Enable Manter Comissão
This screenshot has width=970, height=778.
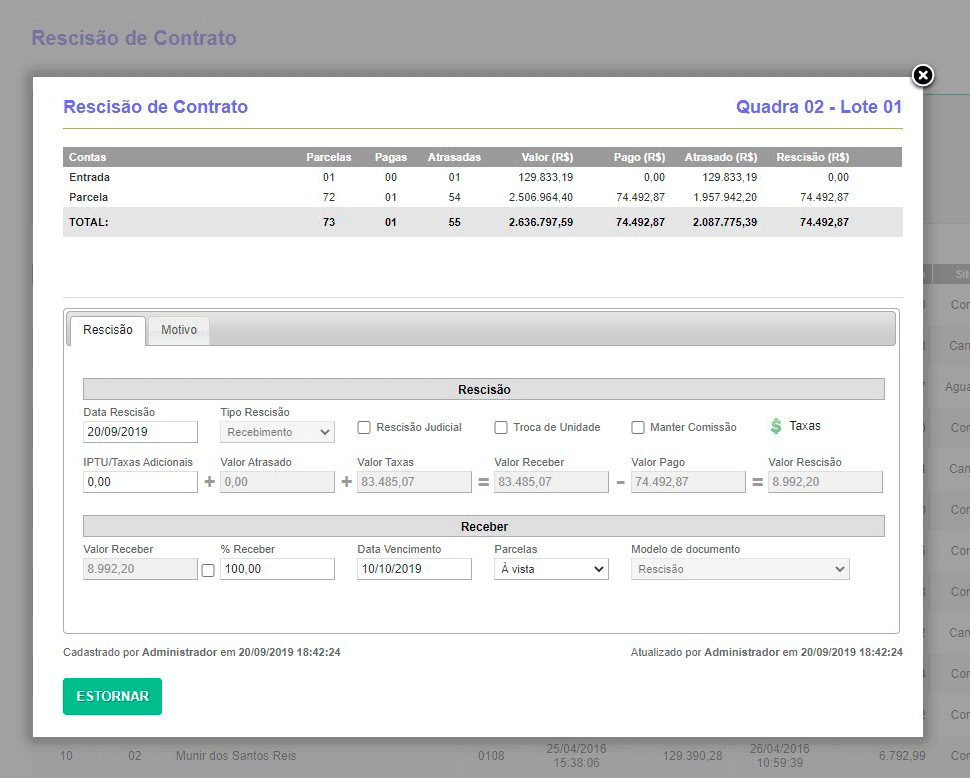click(638, 427)
